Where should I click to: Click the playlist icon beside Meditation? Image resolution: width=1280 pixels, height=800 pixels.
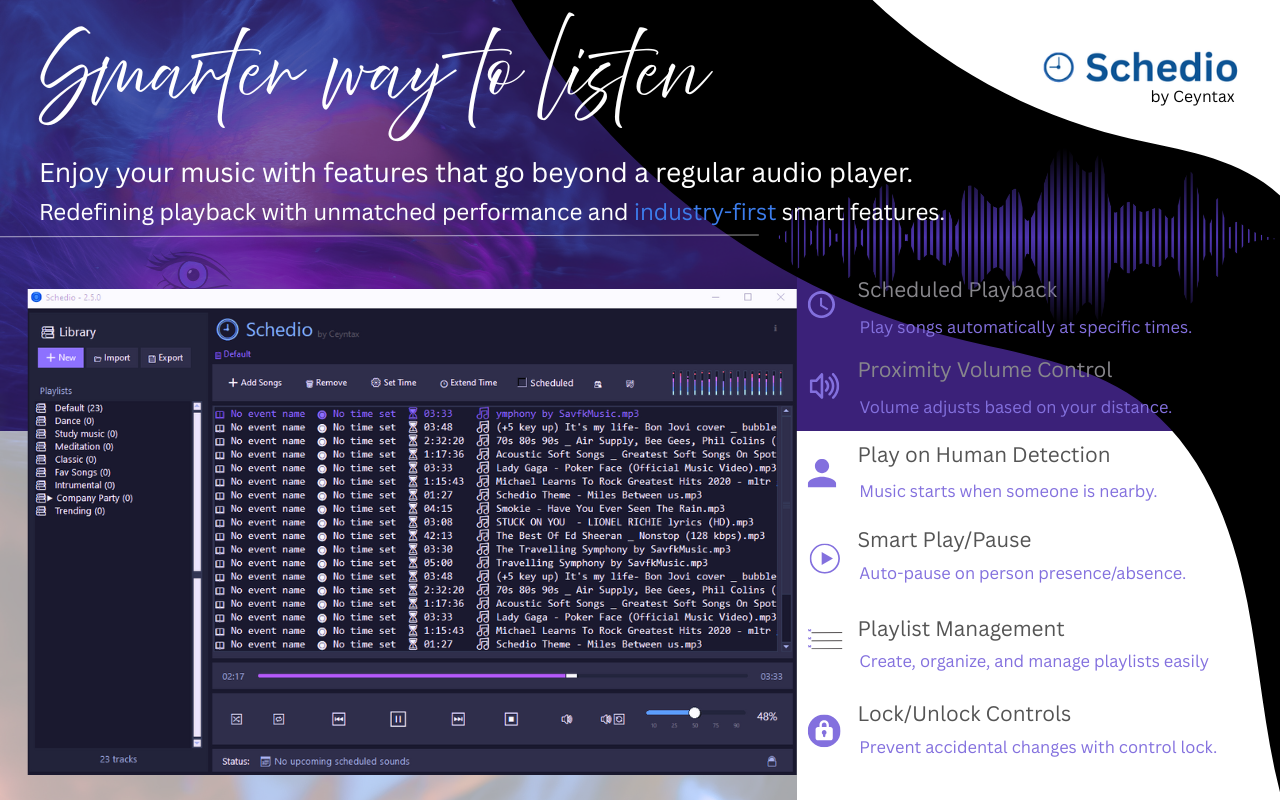coord(41,447)
